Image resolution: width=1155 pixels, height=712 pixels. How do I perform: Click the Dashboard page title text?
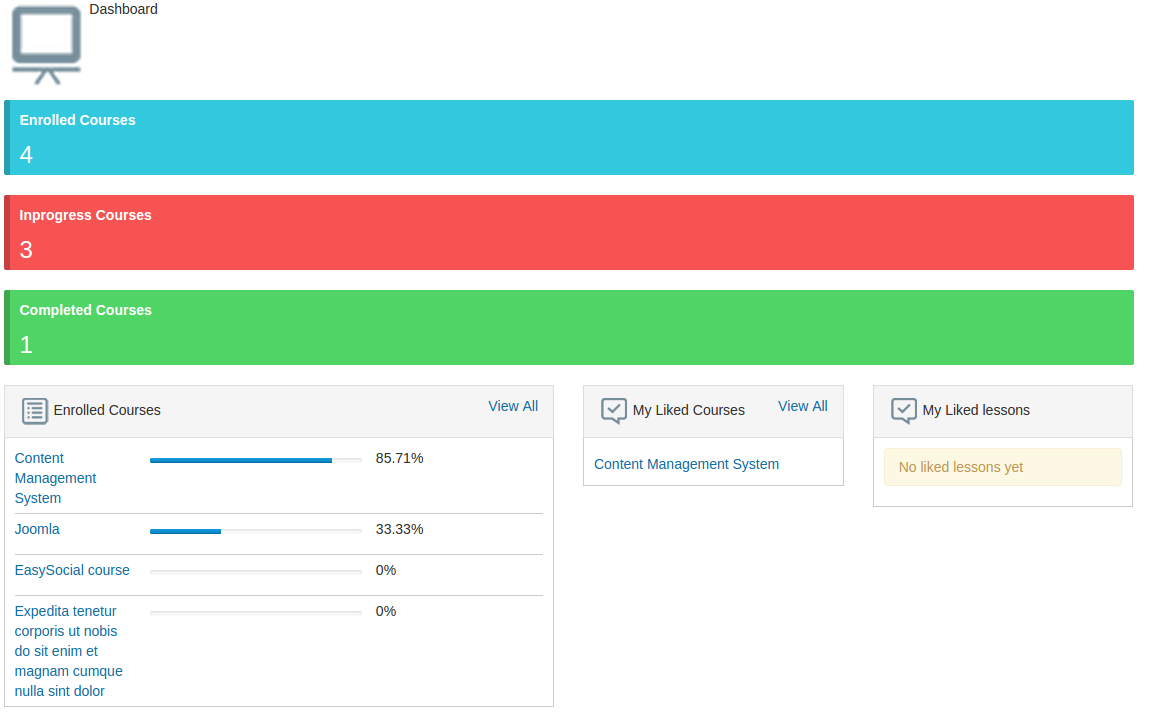click(123, 9)
